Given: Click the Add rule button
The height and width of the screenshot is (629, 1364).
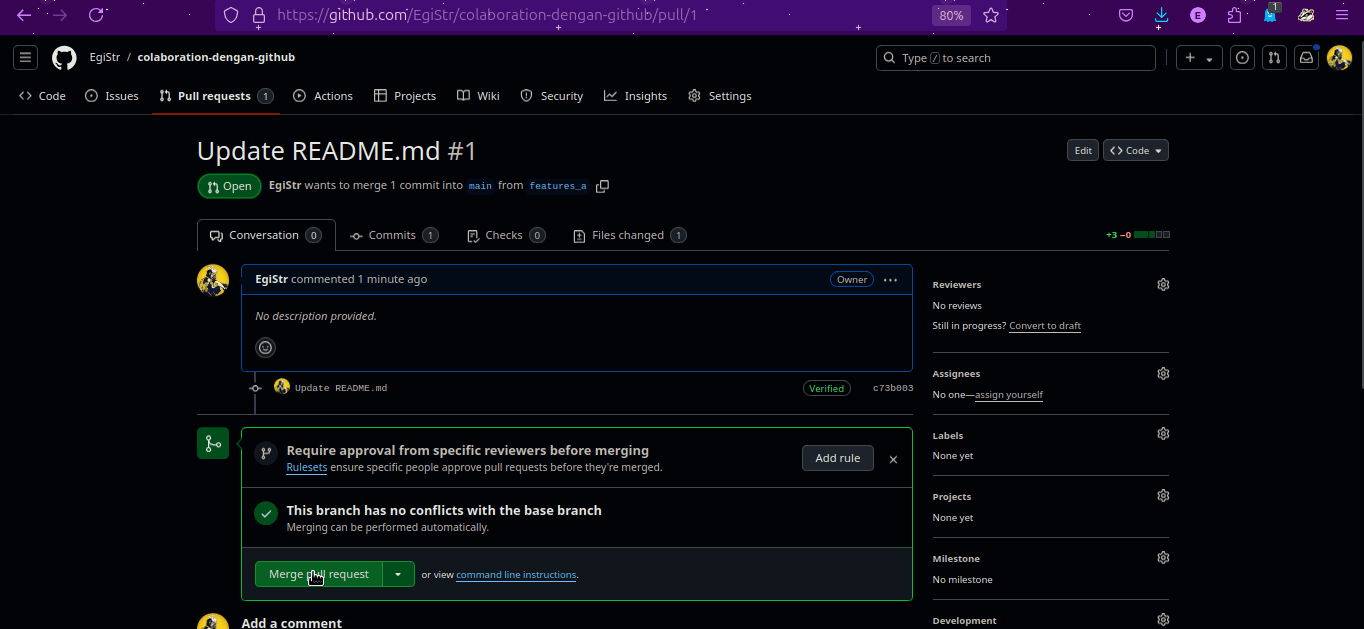Looking at the screenshot, I should pos(838,458).
